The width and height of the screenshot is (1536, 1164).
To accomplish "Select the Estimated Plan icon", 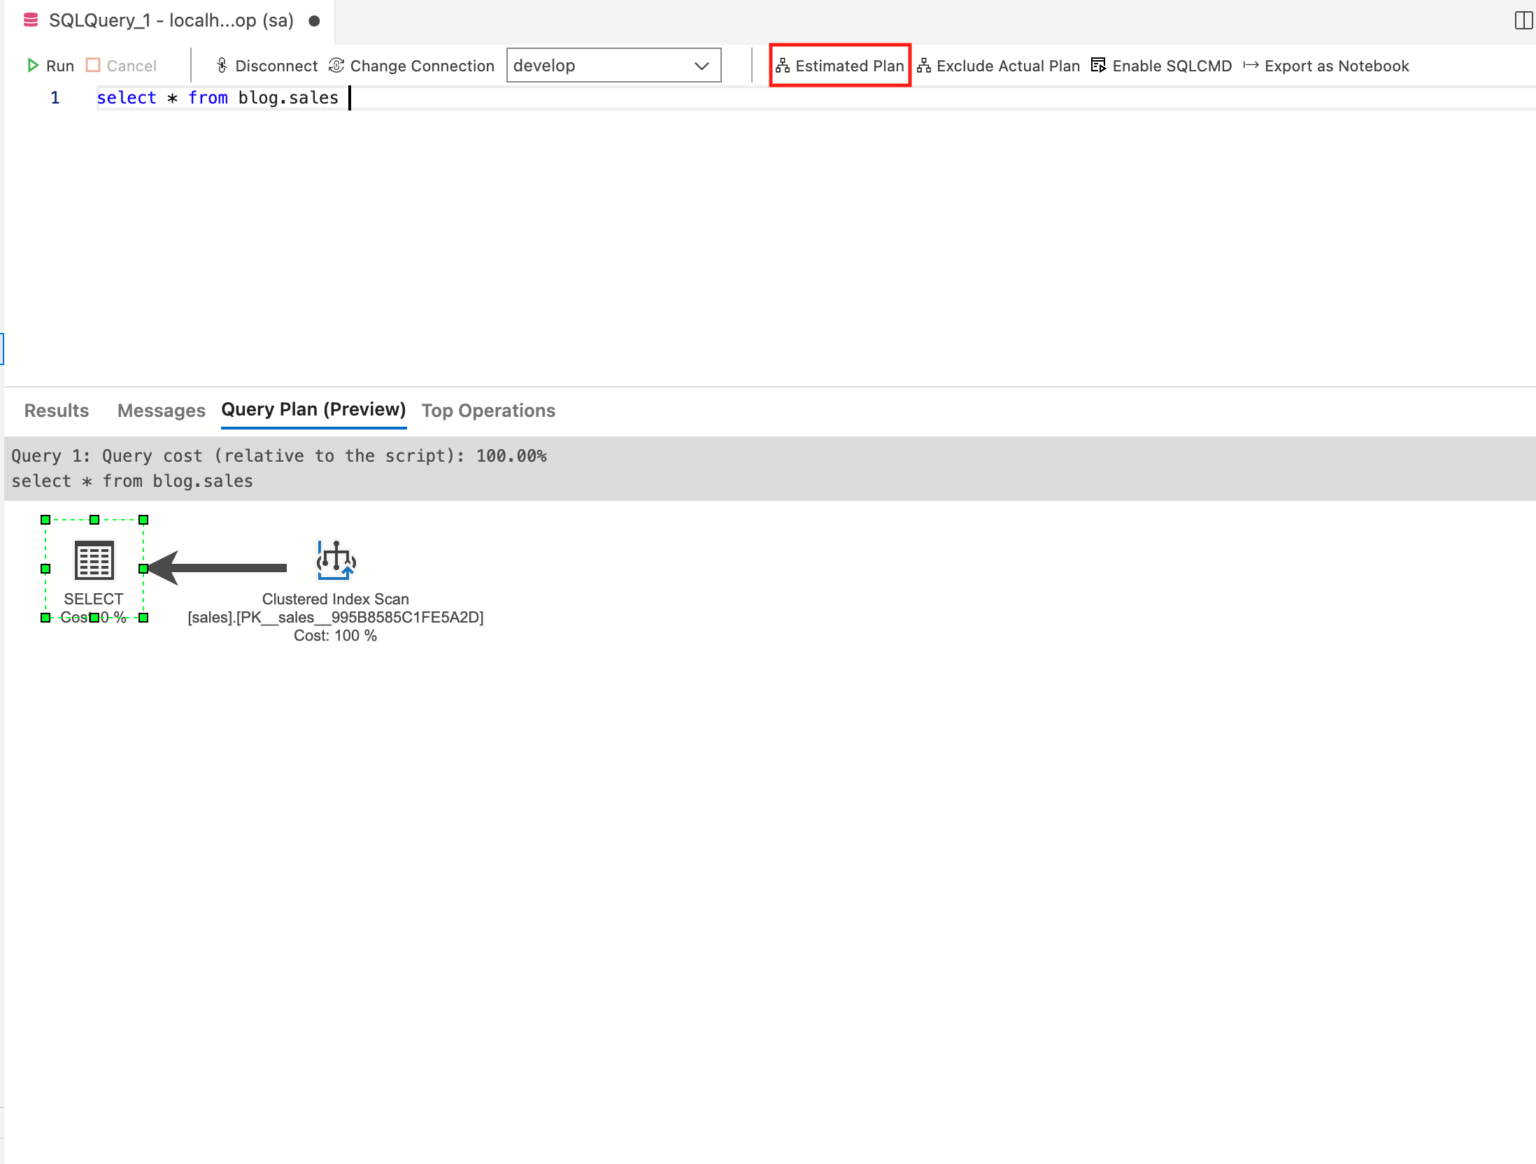I will click(x=783, y=65).
